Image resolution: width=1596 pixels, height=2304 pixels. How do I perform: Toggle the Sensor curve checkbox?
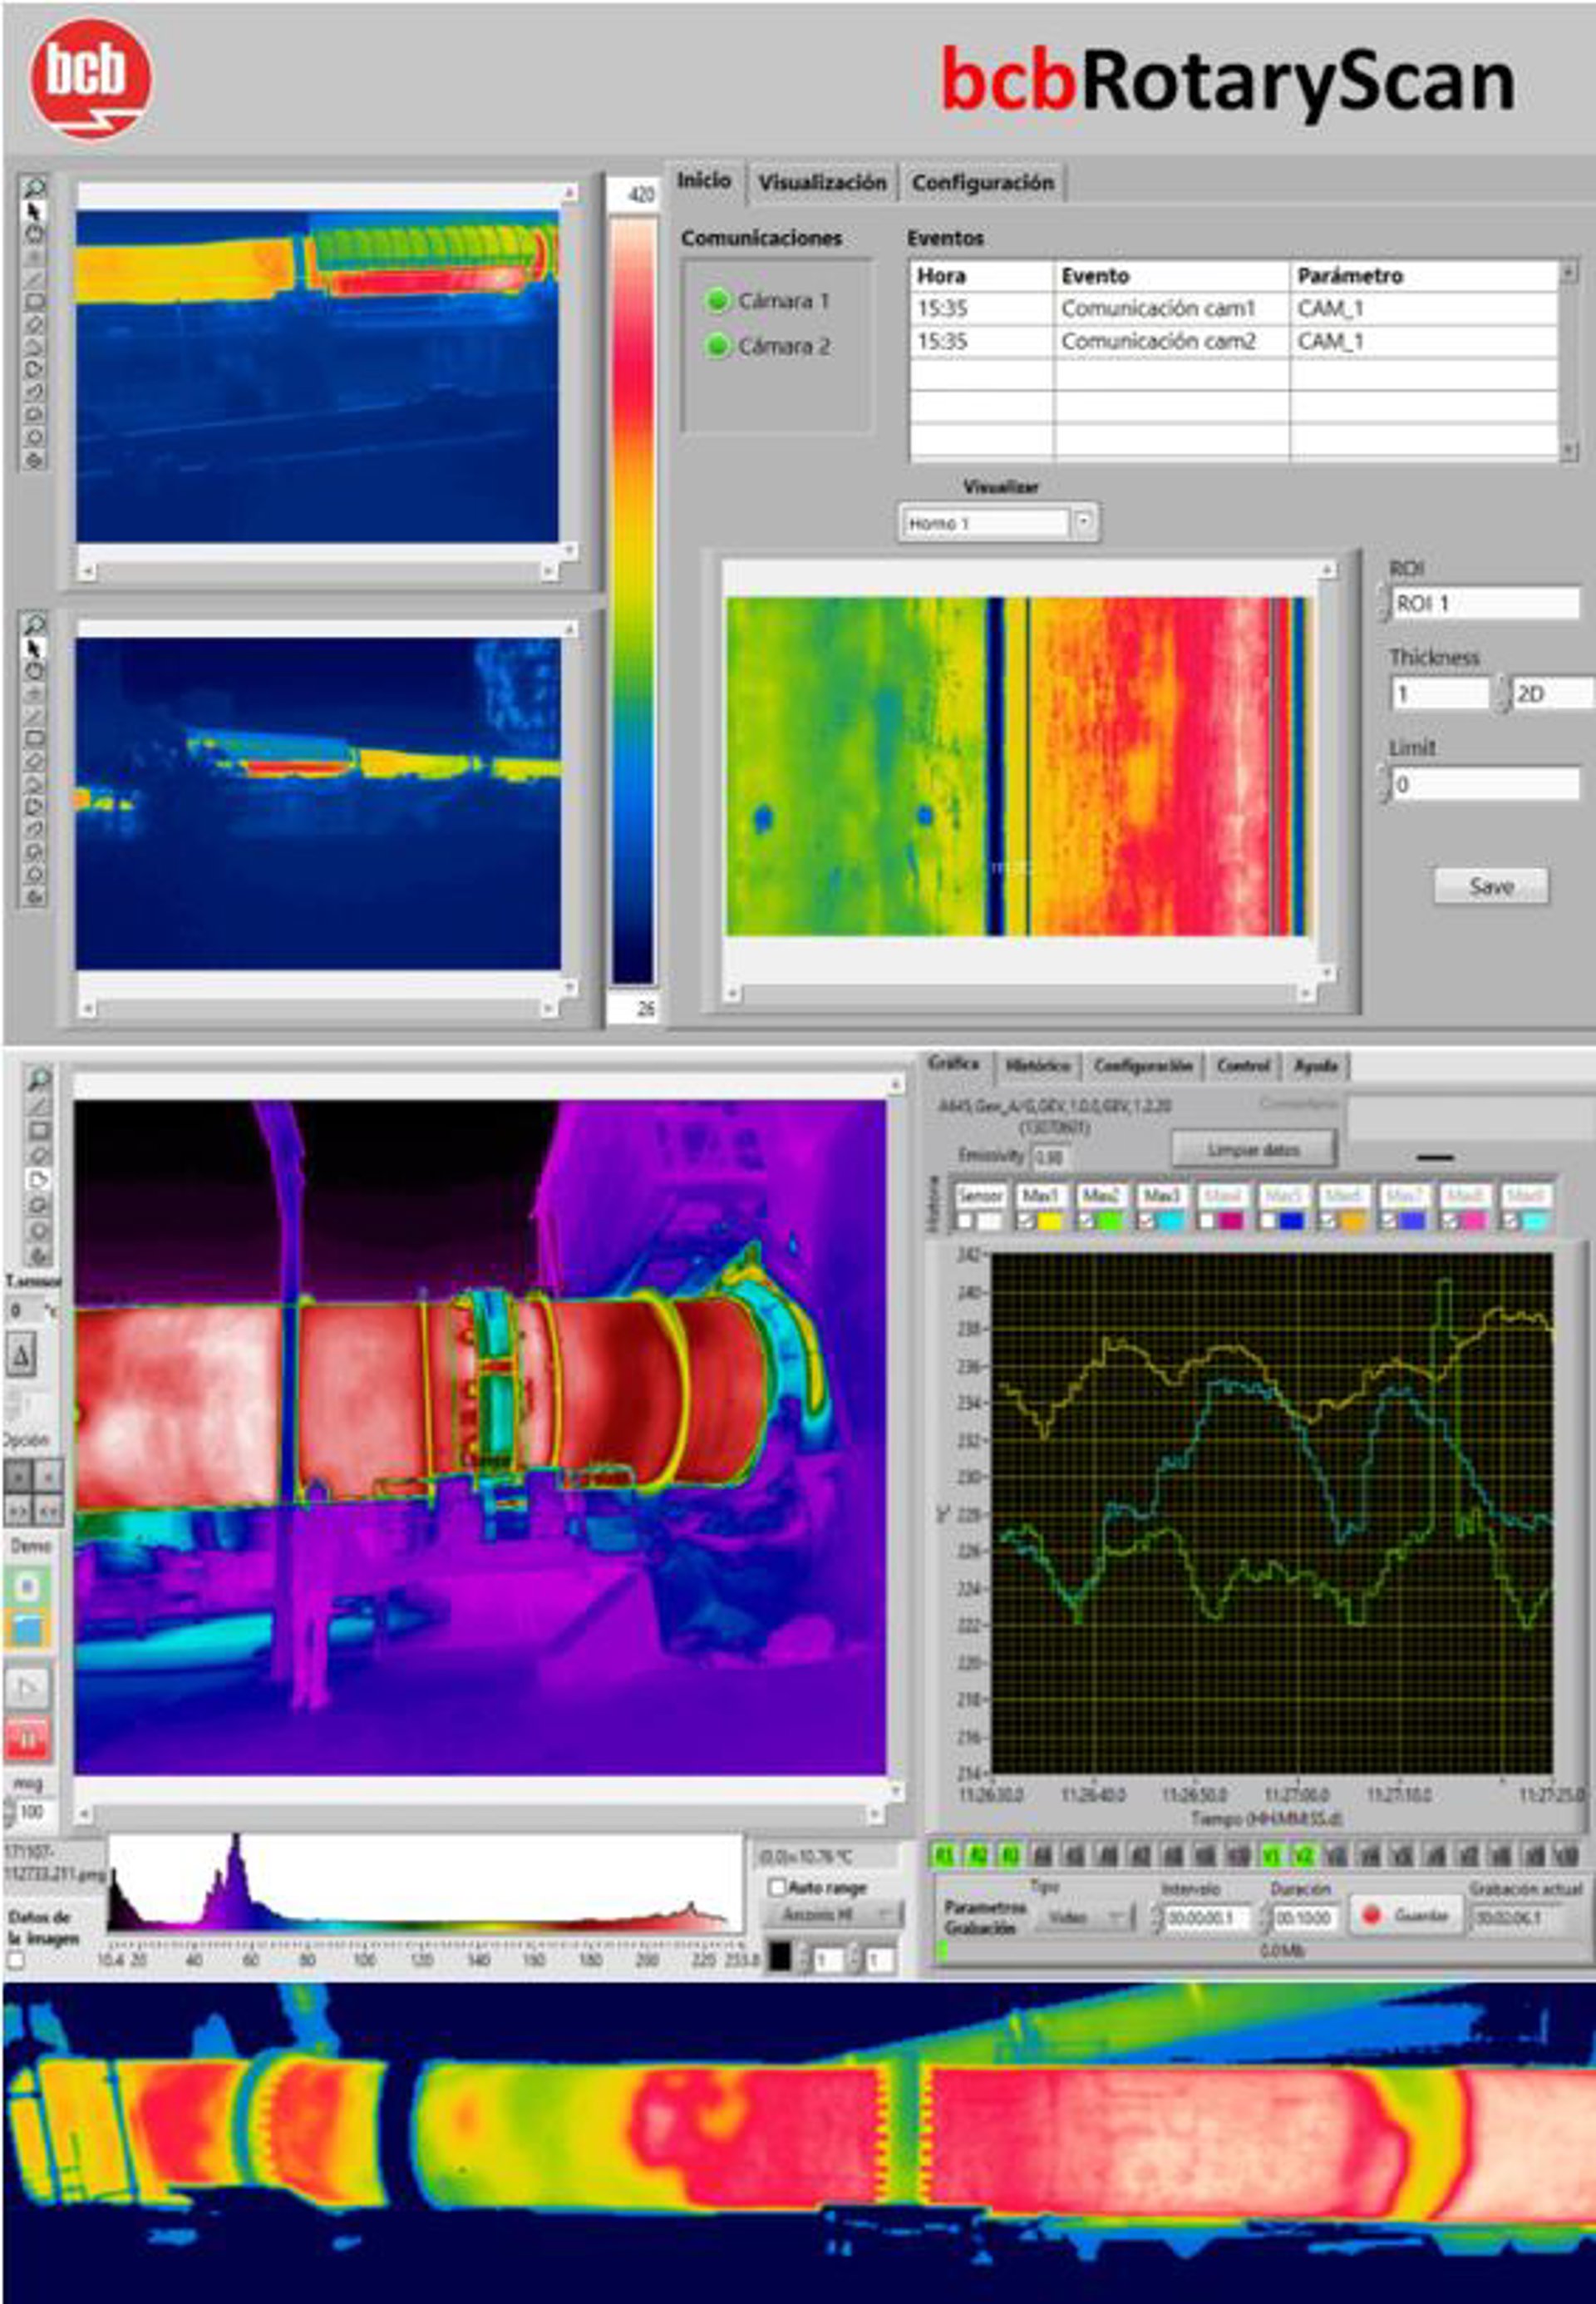[965, 1221]
